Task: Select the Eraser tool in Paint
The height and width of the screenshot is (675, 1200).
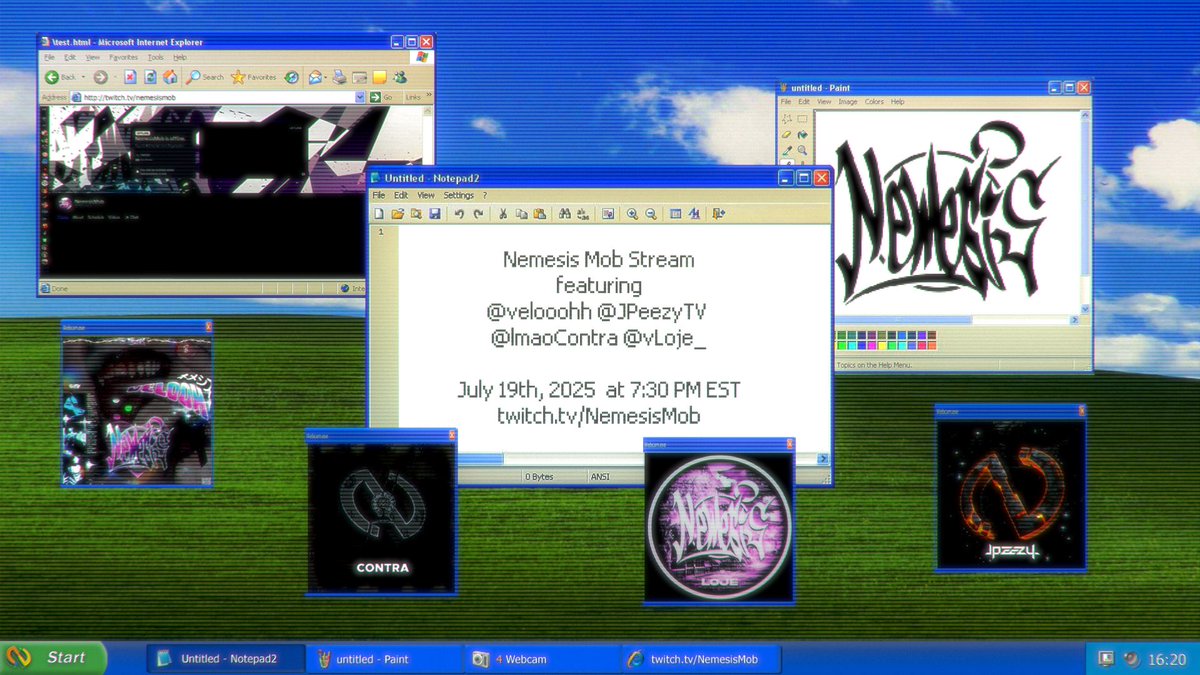Action: (x=787, y=135)
